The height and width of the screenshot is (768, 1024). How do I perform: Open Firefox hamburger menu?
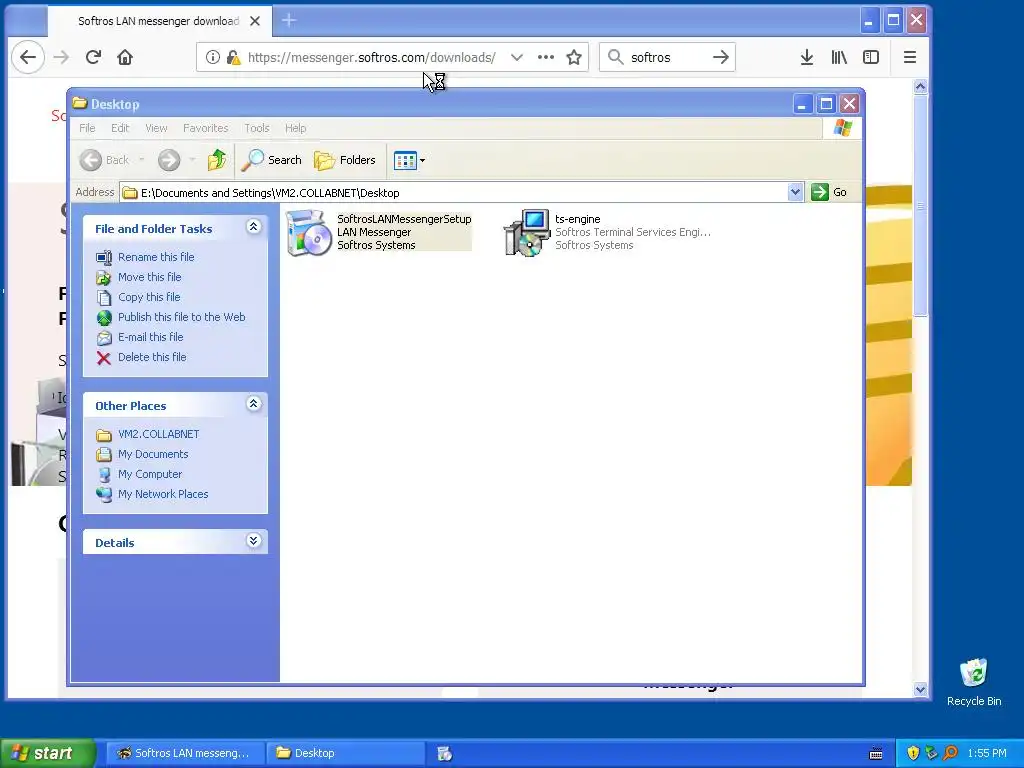pos(910,57)
